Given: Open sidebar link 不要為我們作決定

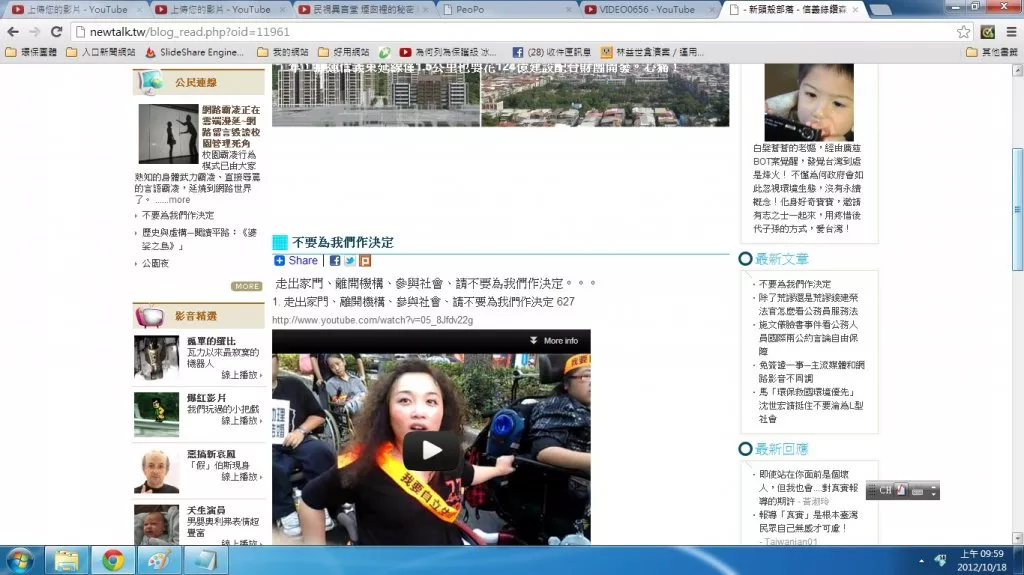Looking at the screenshot, I should pos(178,215).
